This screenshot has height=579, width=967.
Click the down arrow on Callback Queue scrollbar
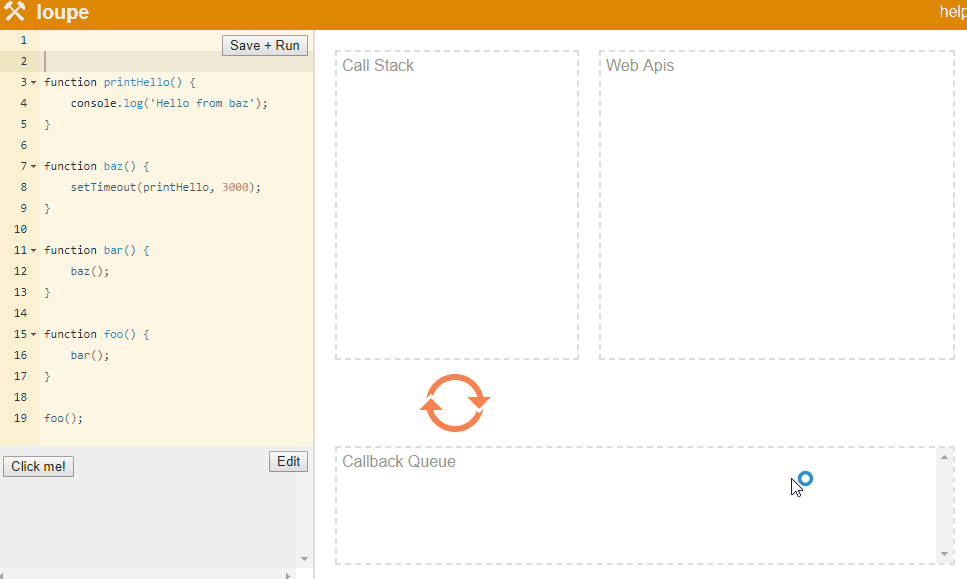[944, 551]
